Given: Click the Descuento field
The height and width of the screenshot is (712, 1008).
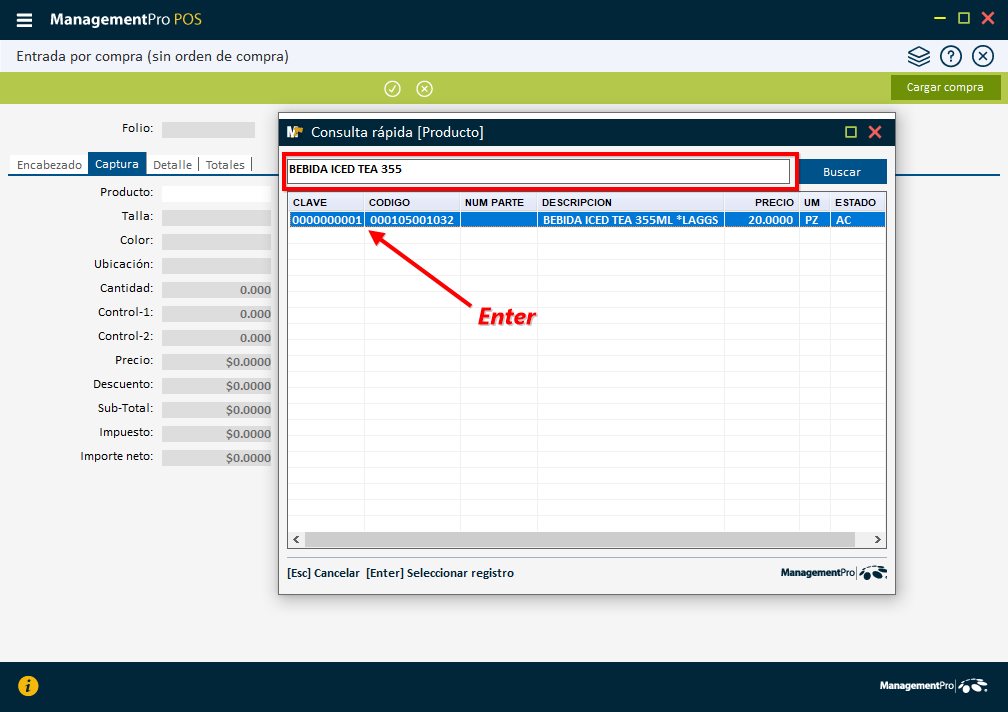Looking at the screenshot, I should [217, 386].
